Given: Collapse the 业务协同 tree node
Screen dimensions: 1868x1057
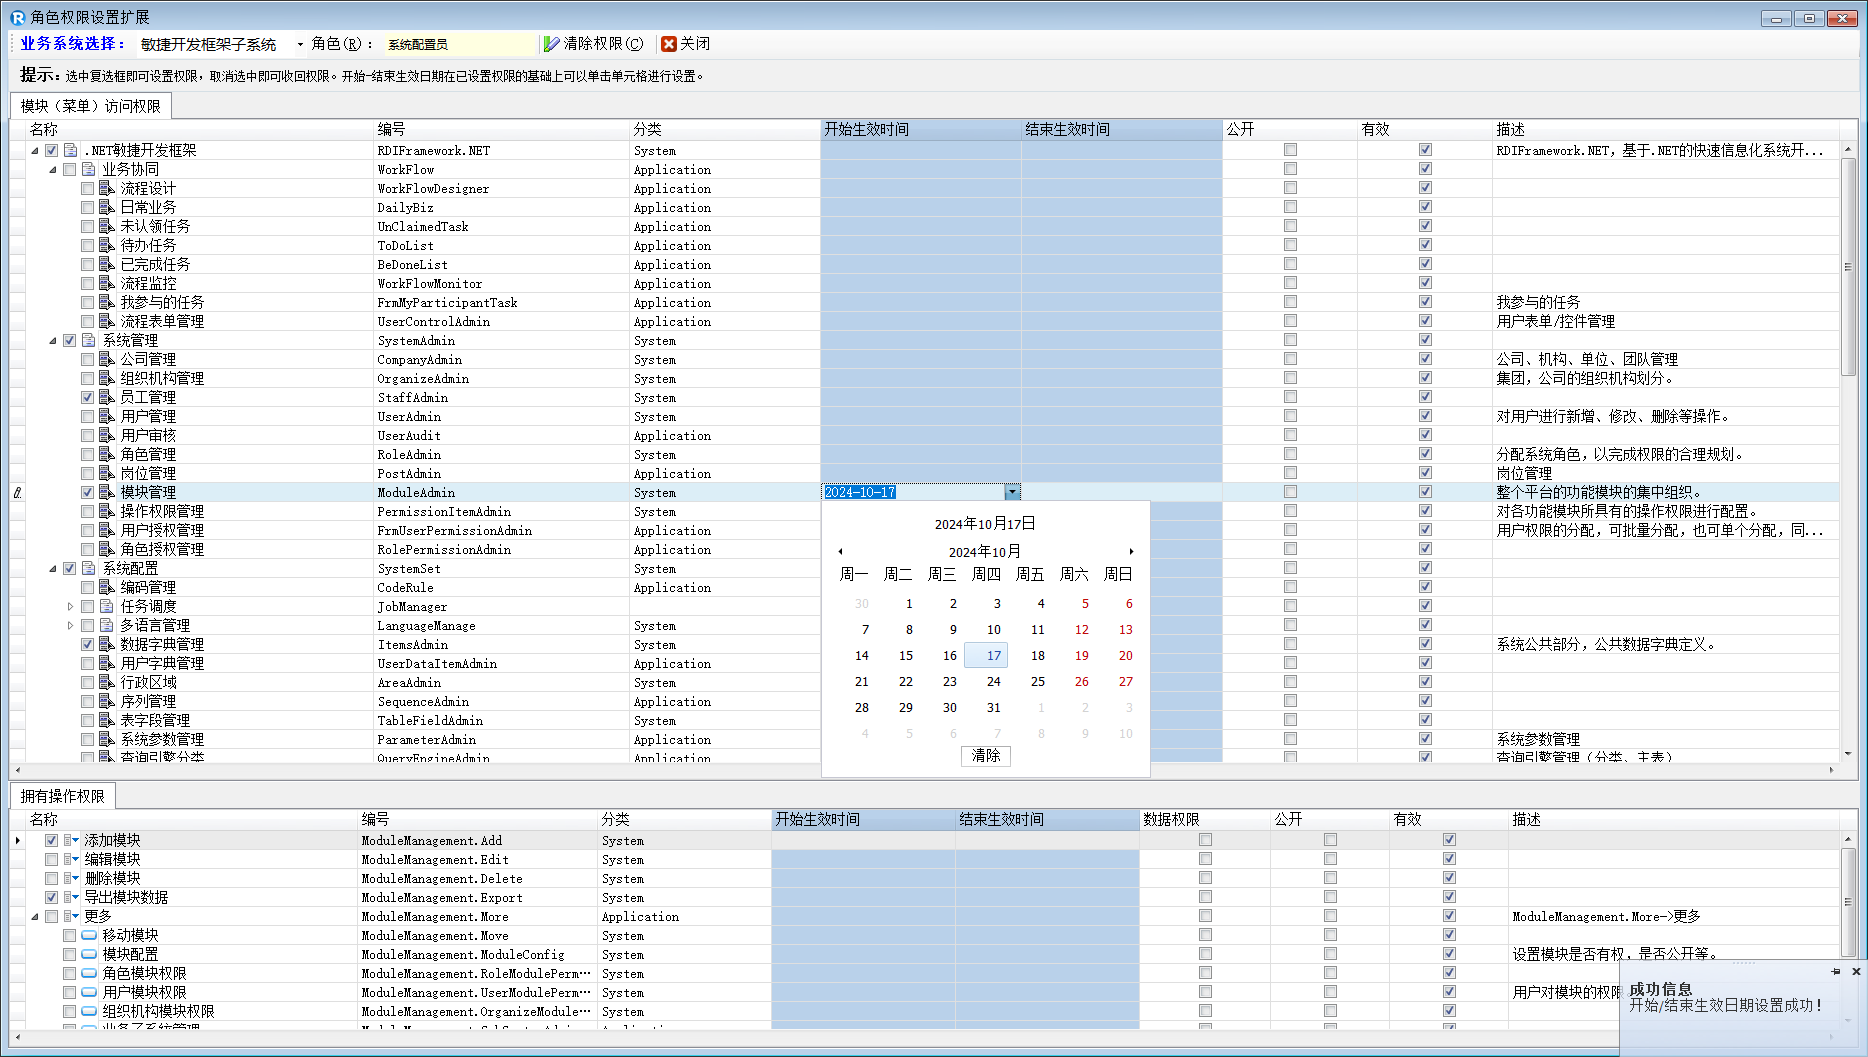Looking at the screenshot, I should (x=53, y=169).
